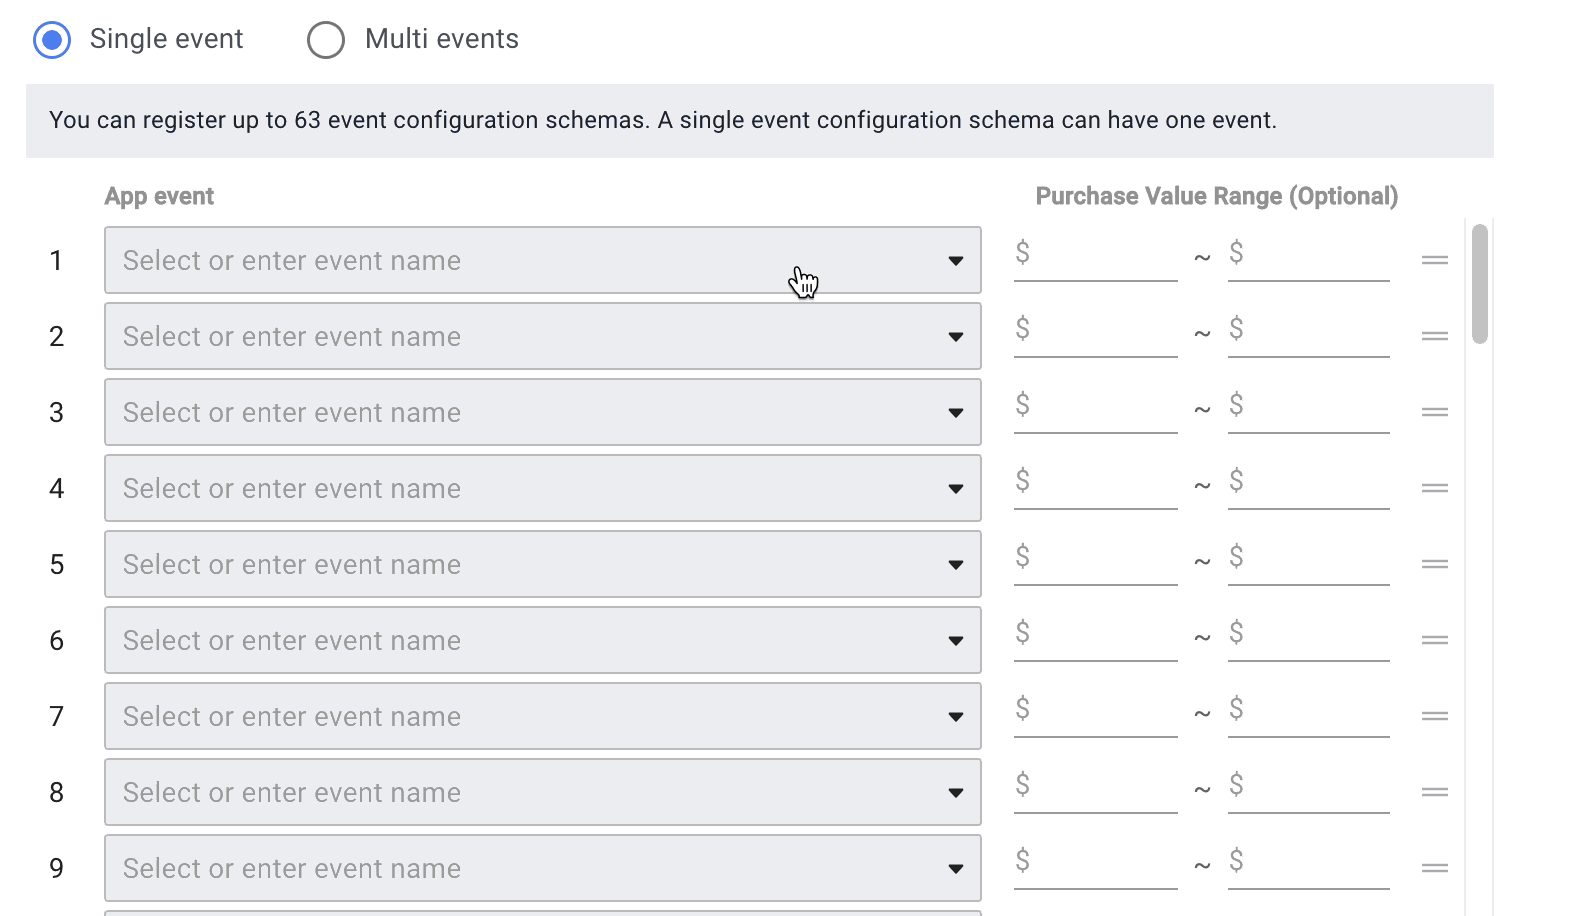Click the event name combo box in row 2
This screenshot has height=916, width=1588.
(542, 336)
